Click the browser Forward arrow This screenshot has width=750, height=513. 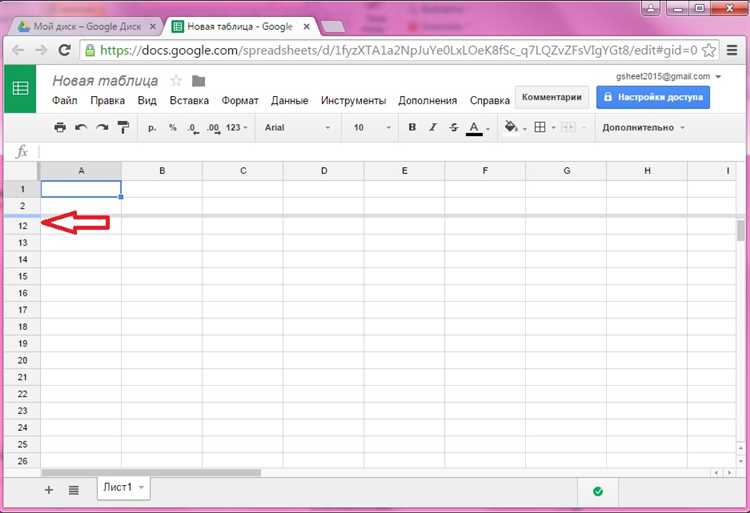pos(41,50)
